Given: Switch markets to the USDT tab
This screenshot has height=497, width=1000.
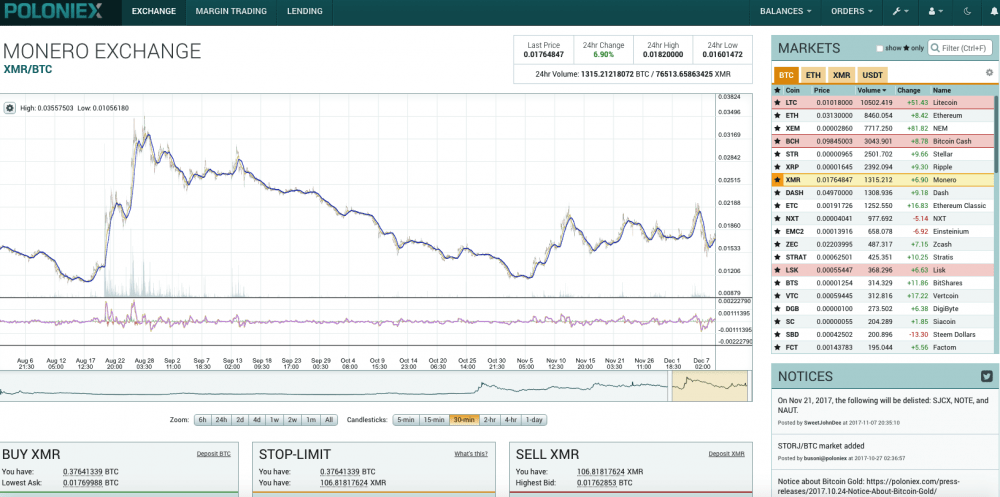Looking at the screenshot, I should [873, 75].
